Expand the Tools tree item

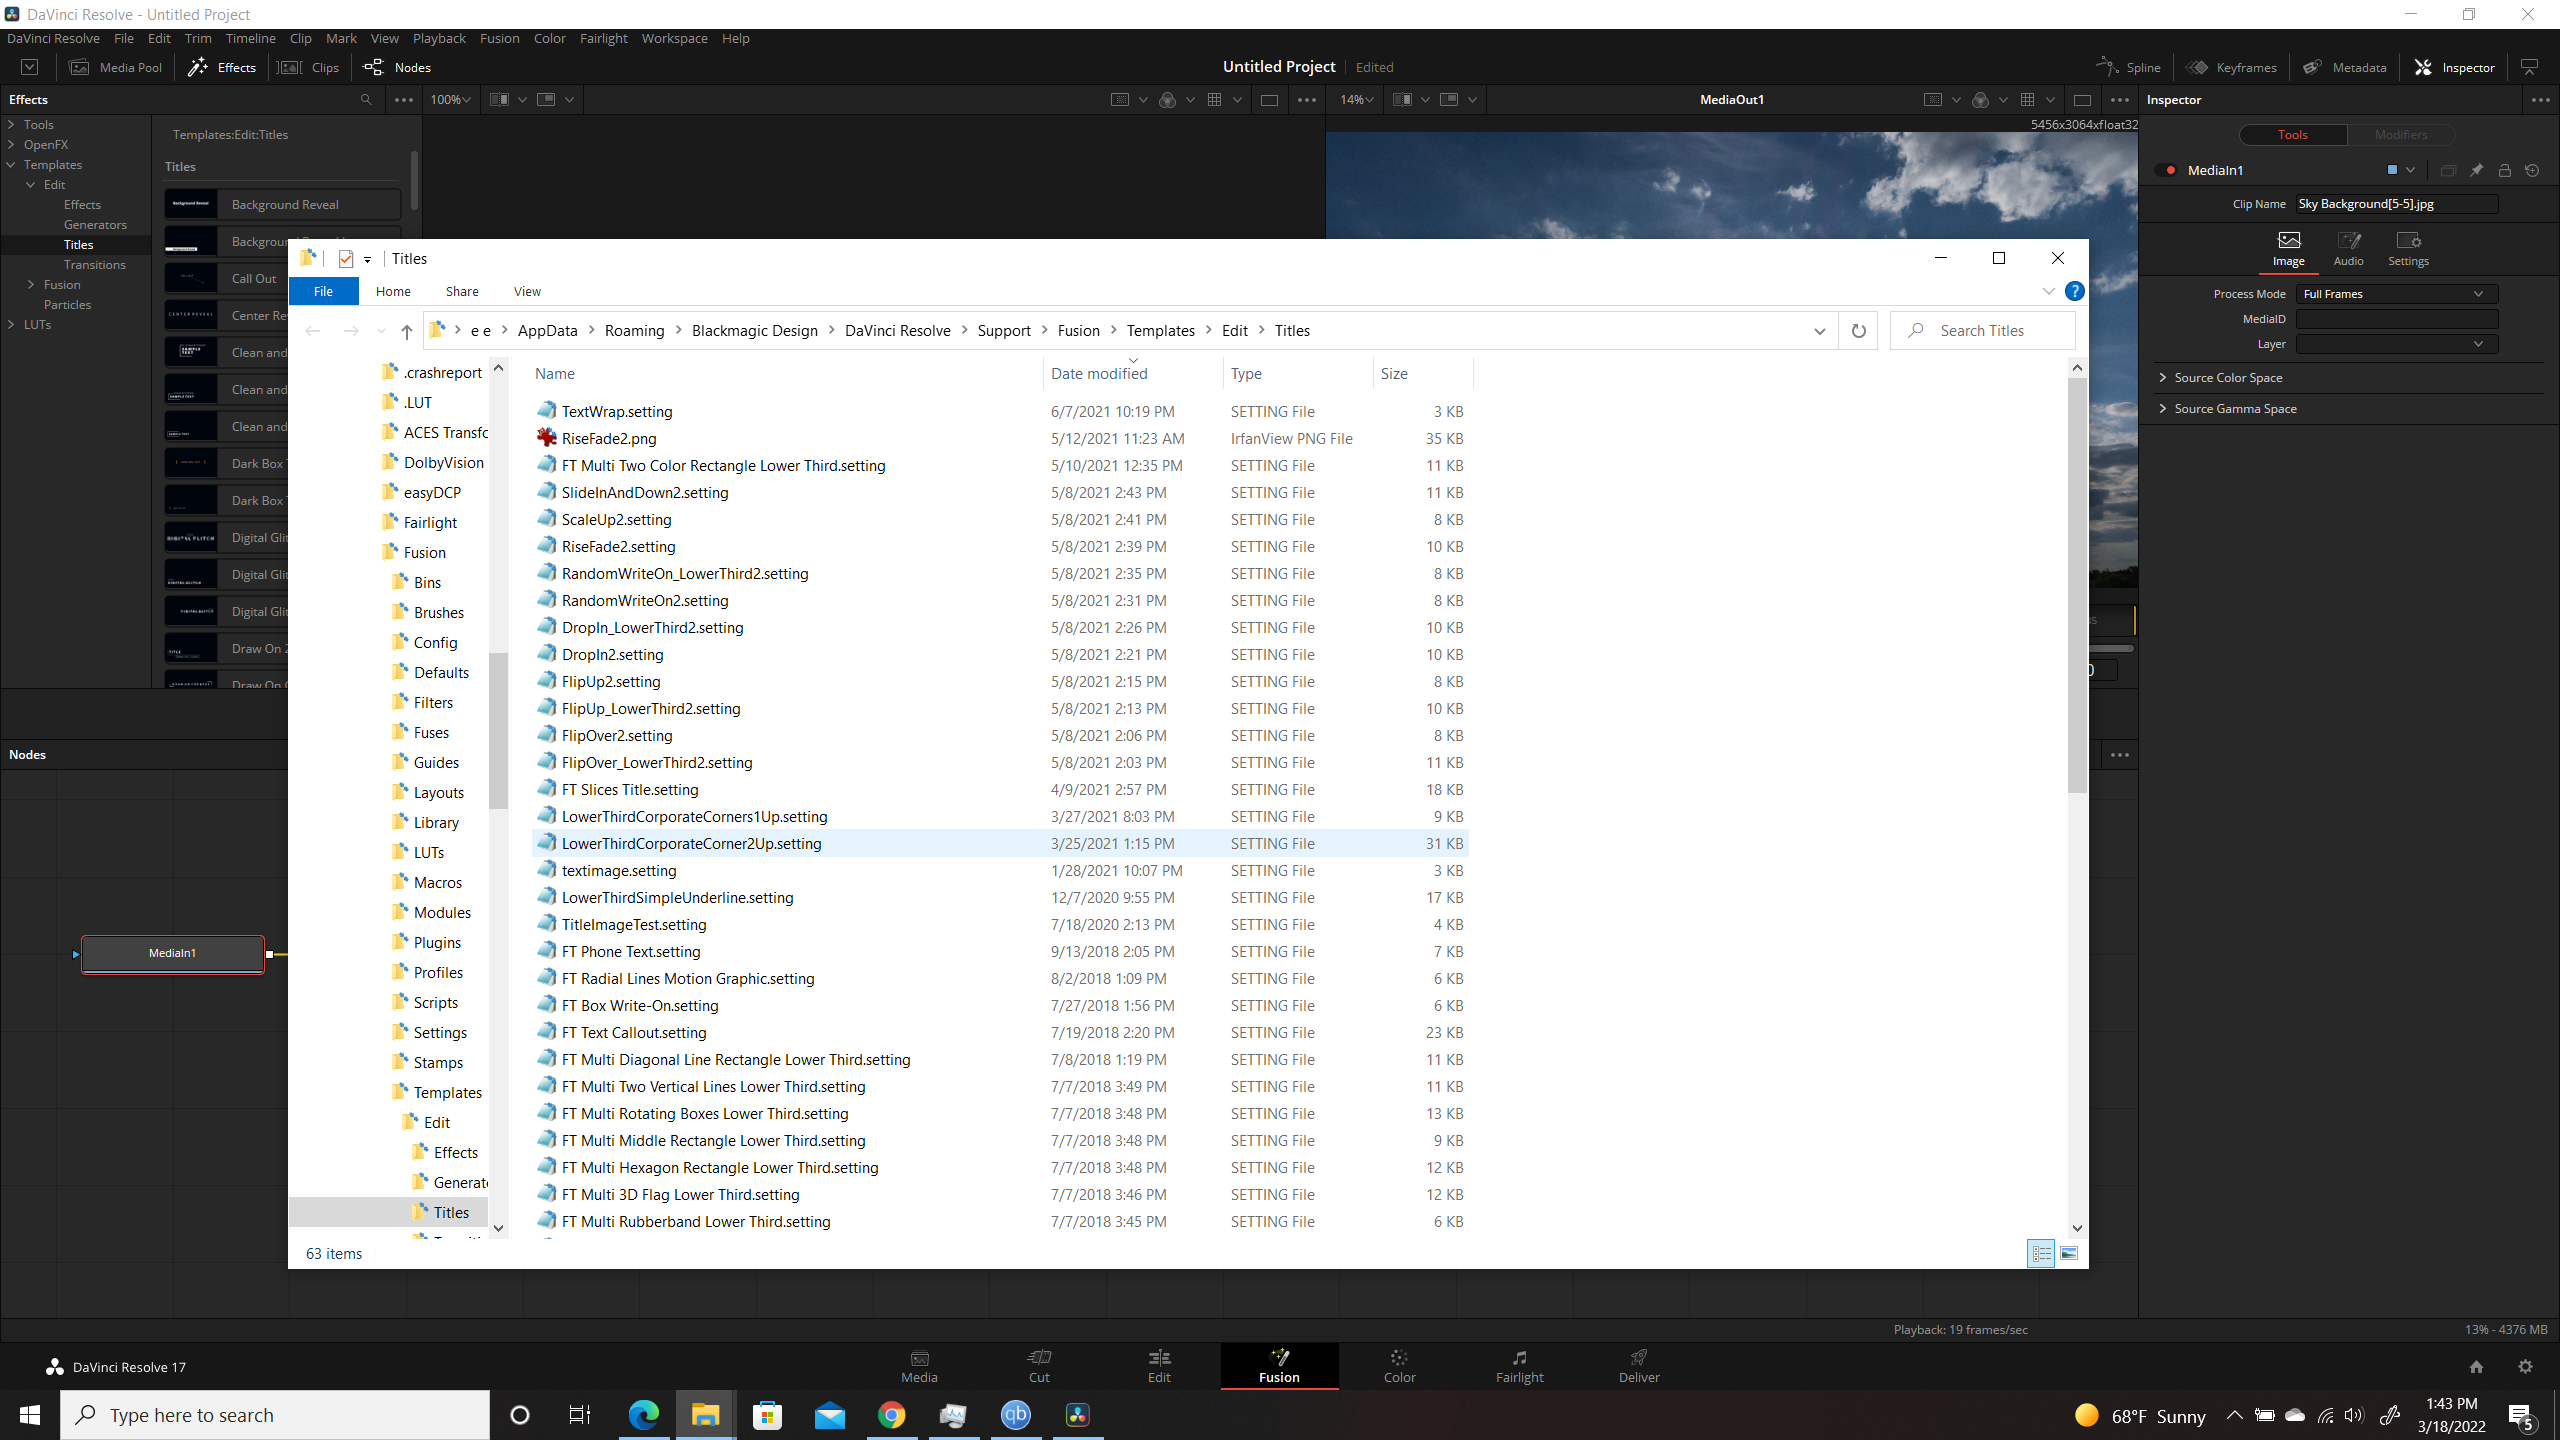click(x=11, y=125)
